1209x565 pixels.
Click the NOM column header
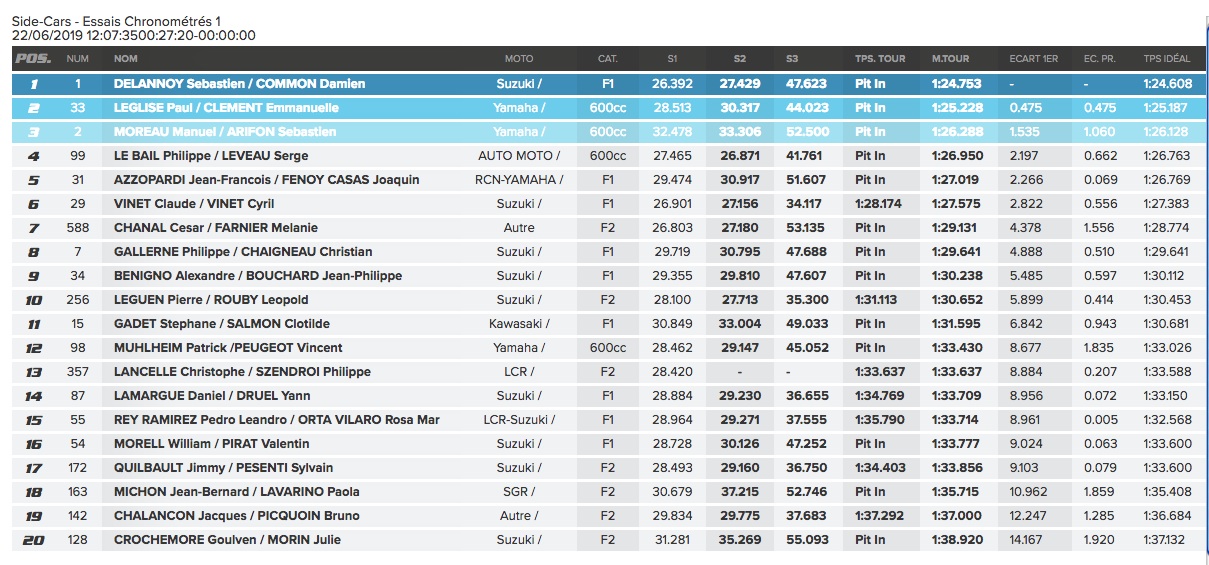126,59
